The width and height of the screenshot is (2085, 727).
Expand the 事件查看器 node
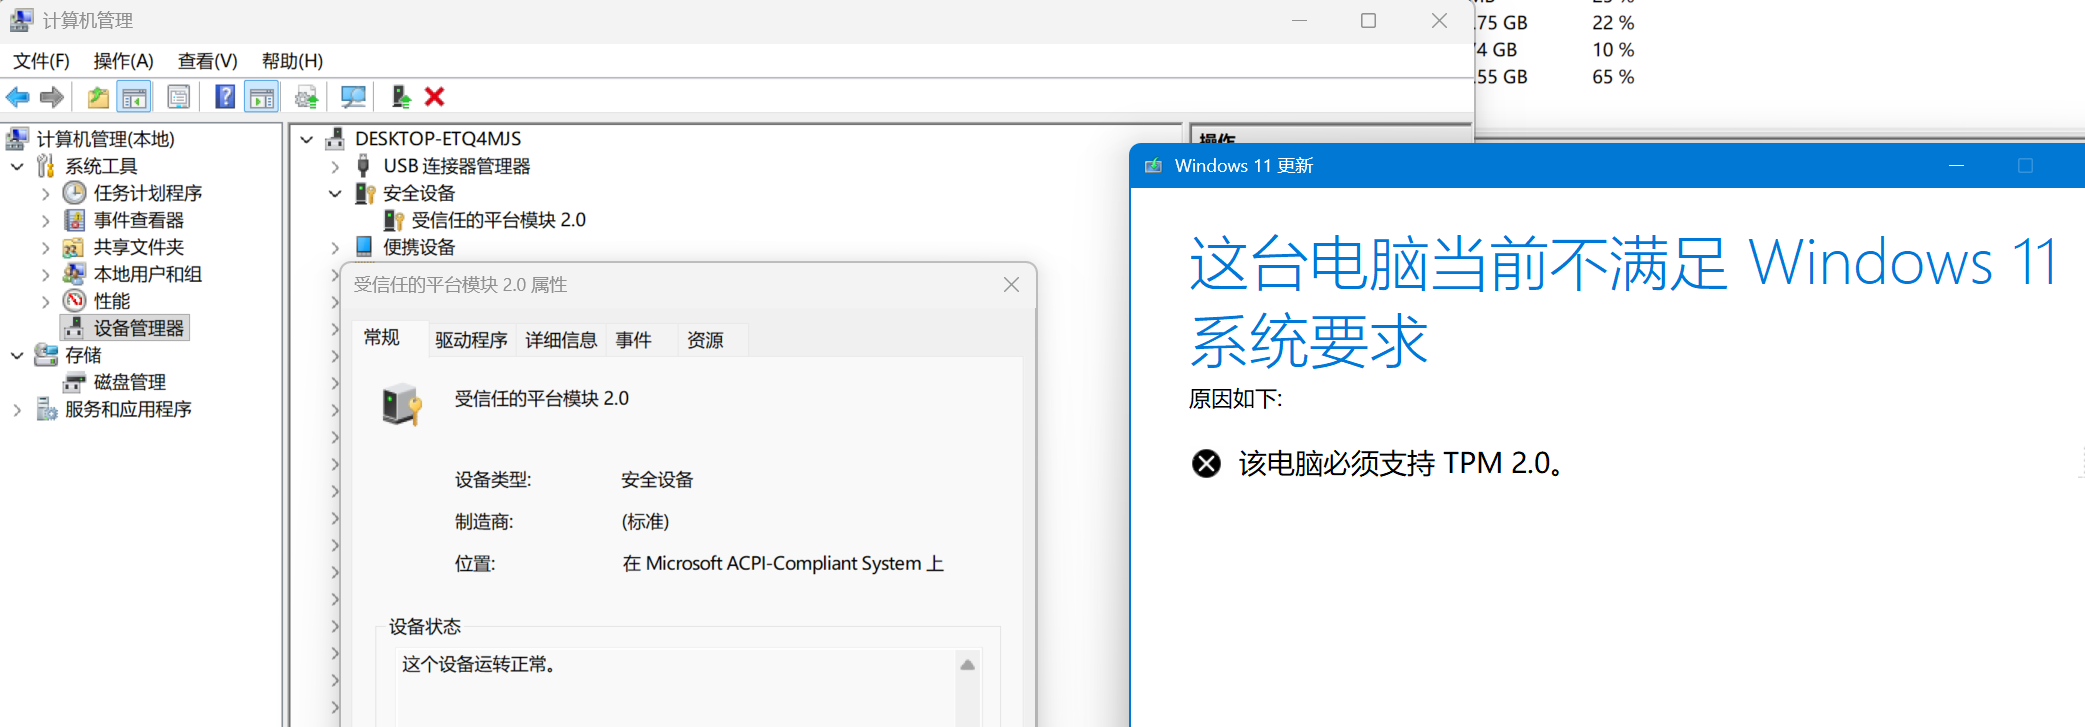[x=45, y=220]
